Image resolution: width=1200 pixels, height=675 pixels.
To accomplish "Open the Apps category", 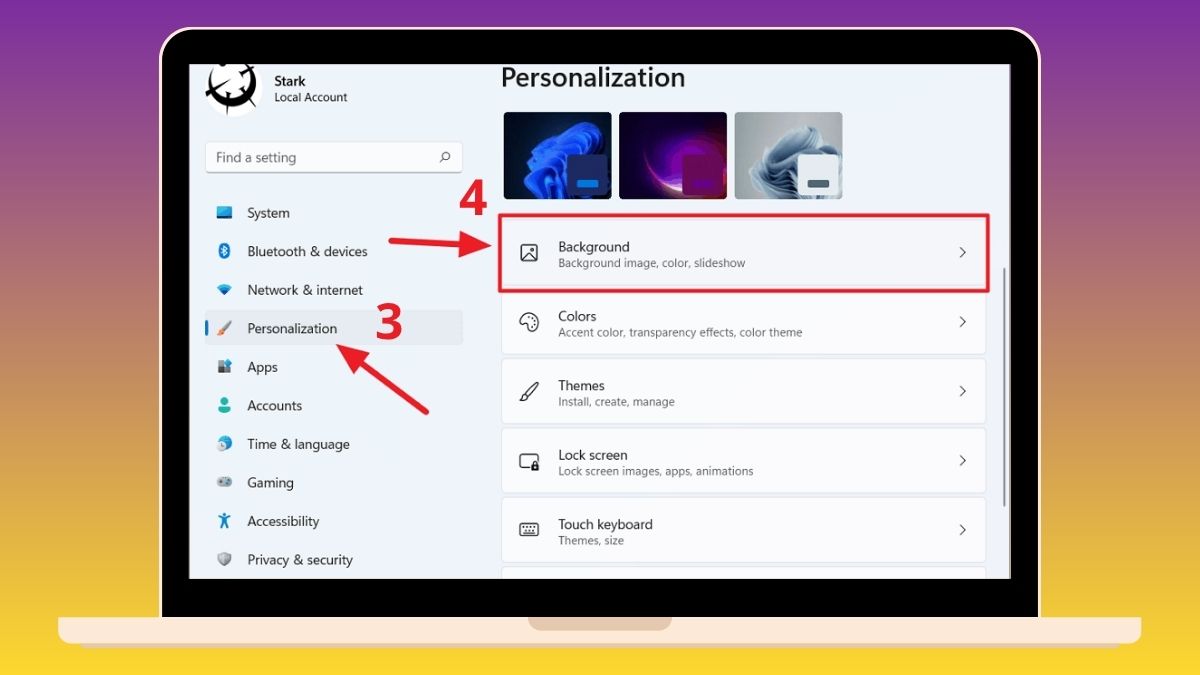I will tap(334, 367).
